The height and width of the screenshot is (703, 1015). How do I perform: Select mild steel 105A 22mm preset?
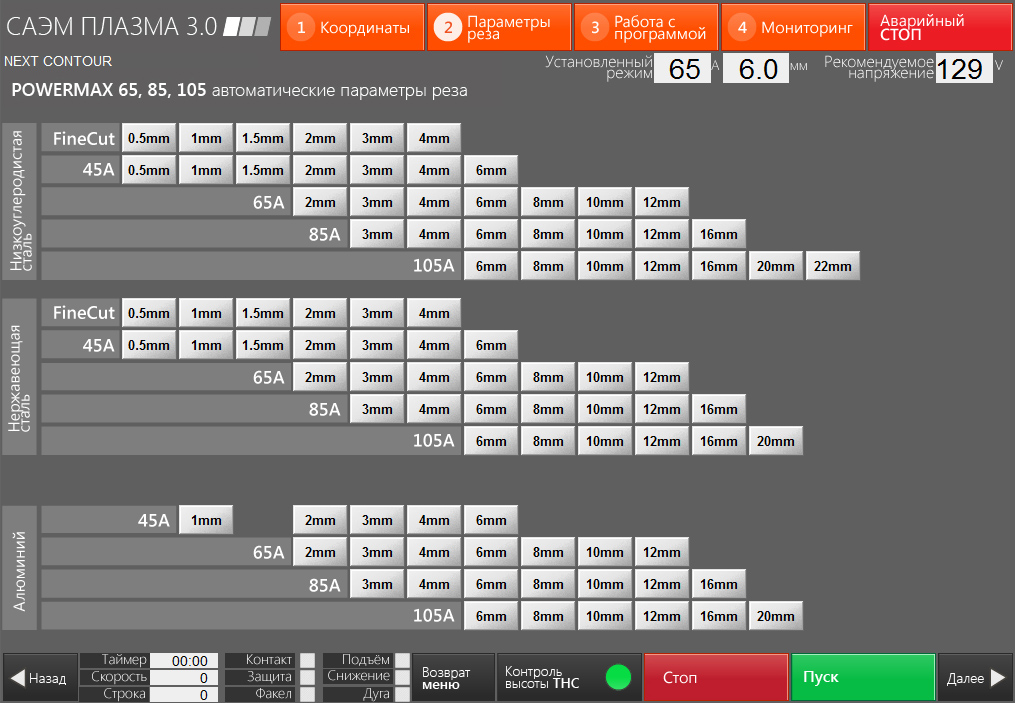tap(832, 266)
